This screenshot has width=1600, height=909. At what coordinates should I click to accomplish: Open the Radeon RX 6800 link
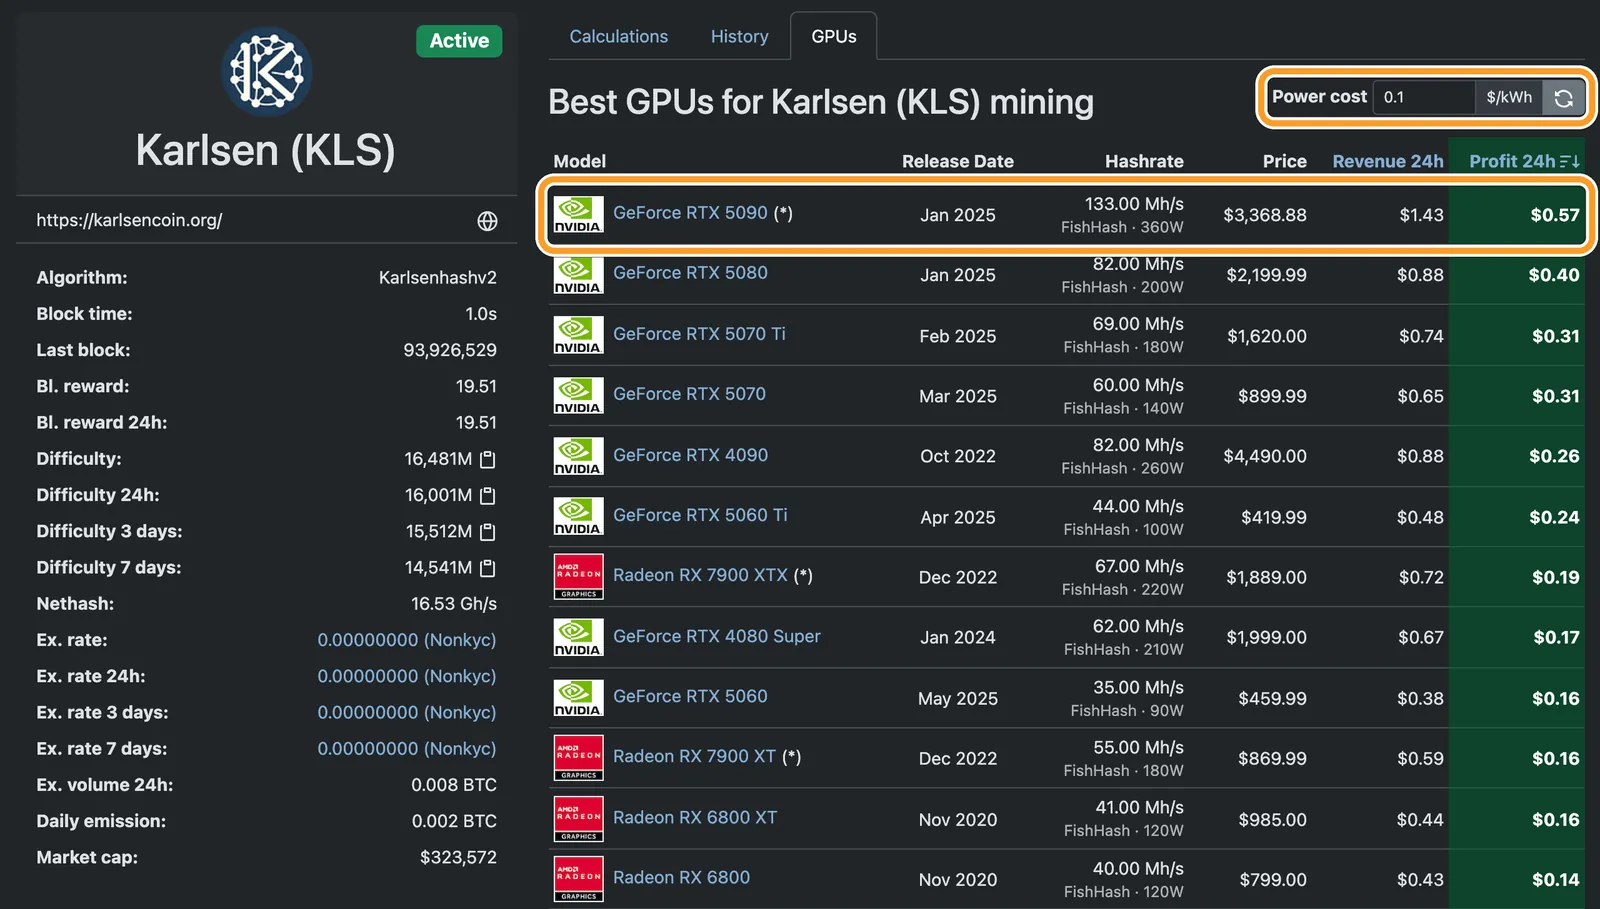[681, 877]
